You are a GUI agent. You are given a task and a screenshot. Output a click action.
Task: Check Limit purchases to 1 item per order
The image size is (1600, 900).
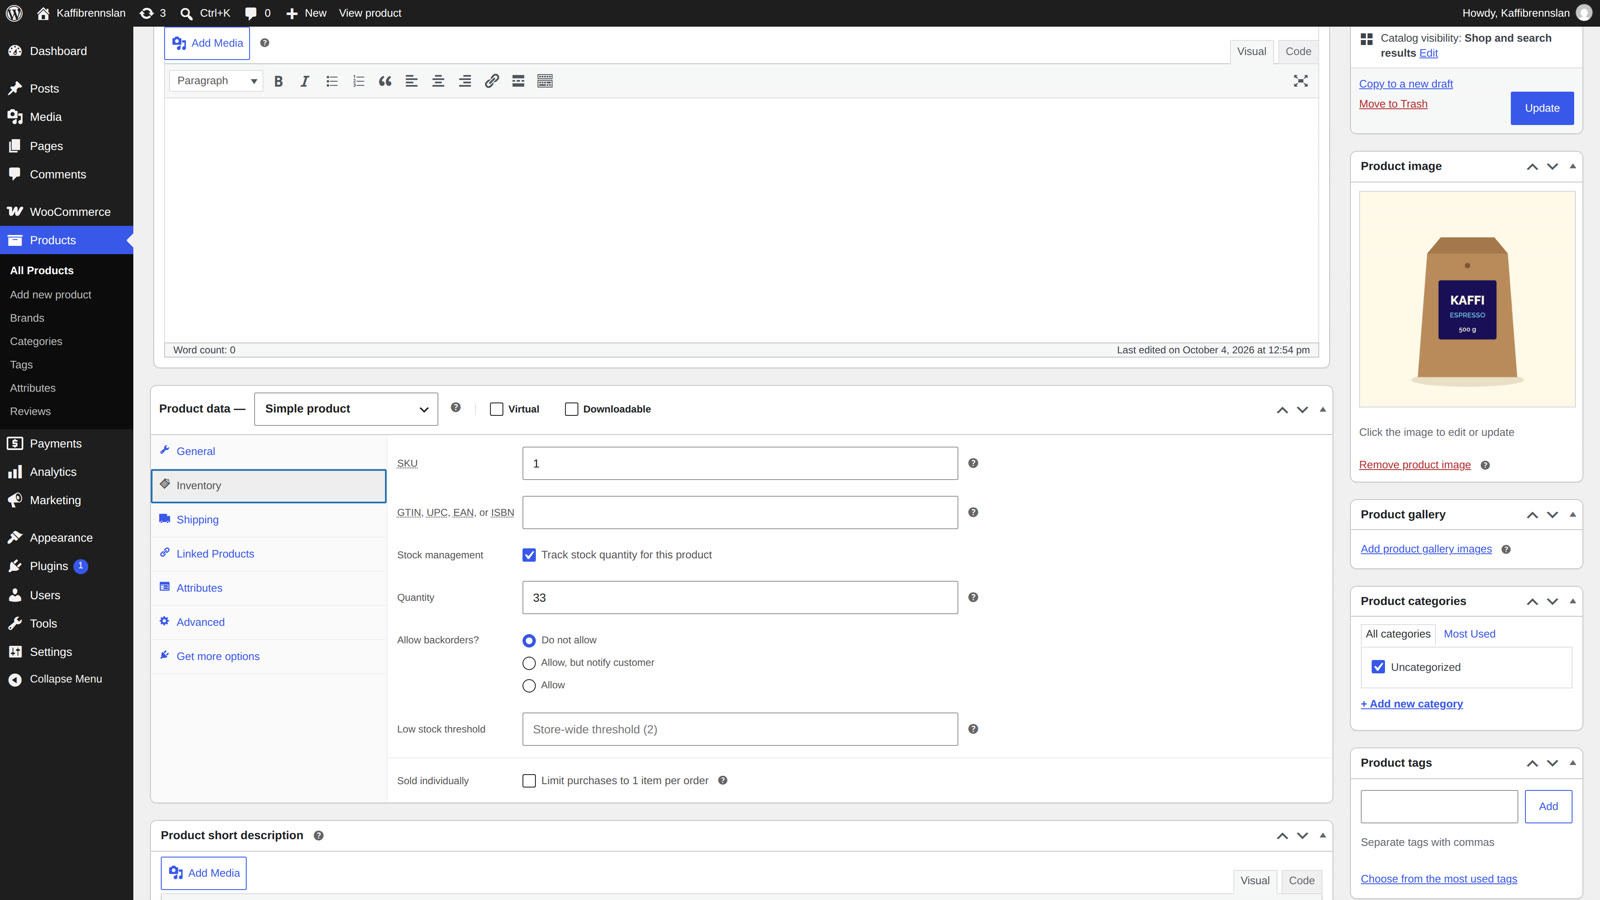pyautogui.click(x=529, y=781)
